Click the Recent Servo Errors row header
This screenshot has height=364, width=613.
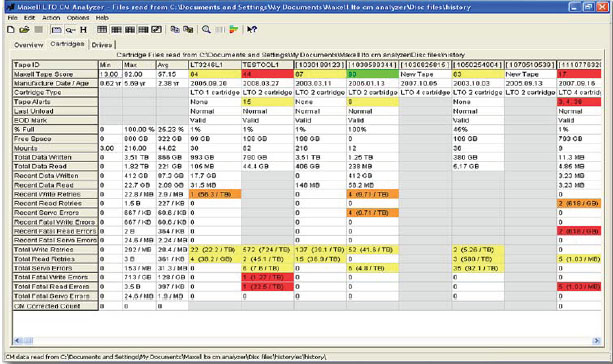point(55,213)
